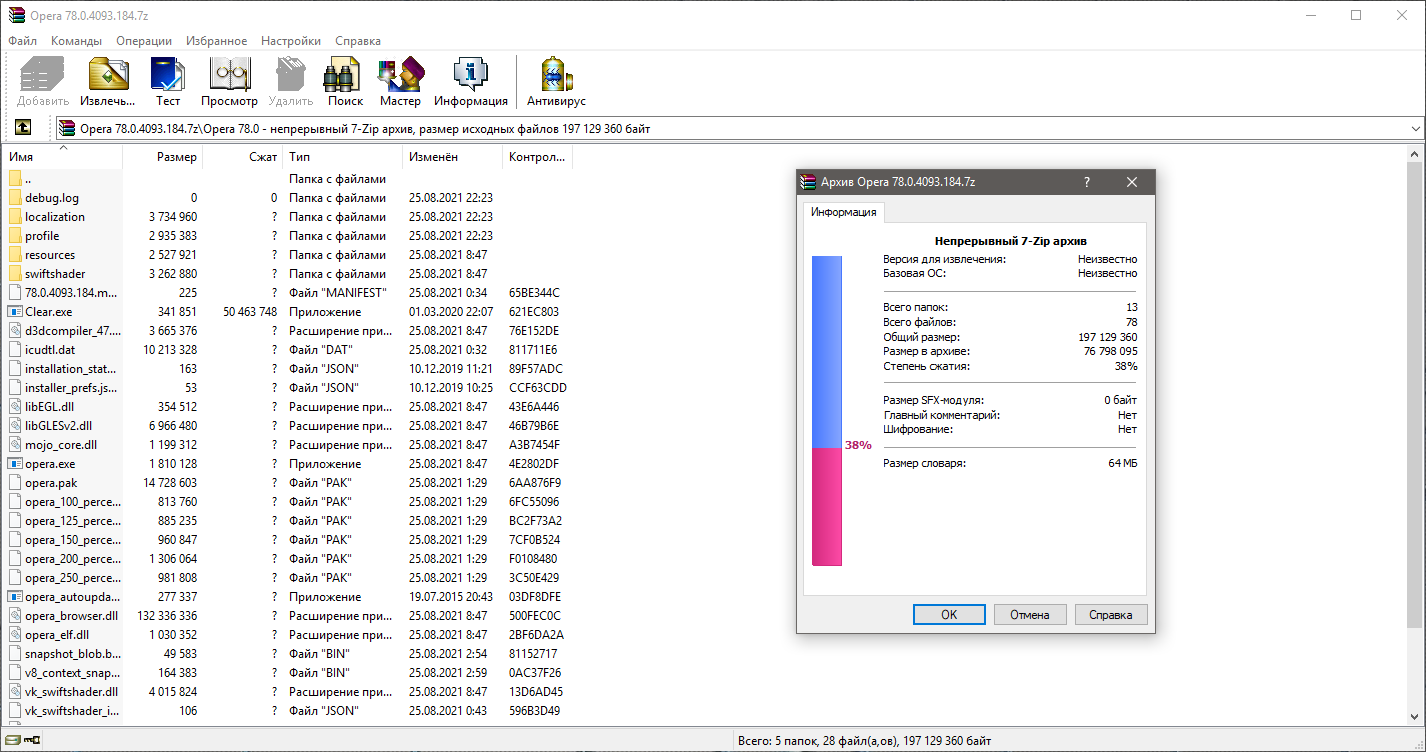Click the opera_browser.dll file icon
Screen dimensions: 1426x752
pos(15,616)
